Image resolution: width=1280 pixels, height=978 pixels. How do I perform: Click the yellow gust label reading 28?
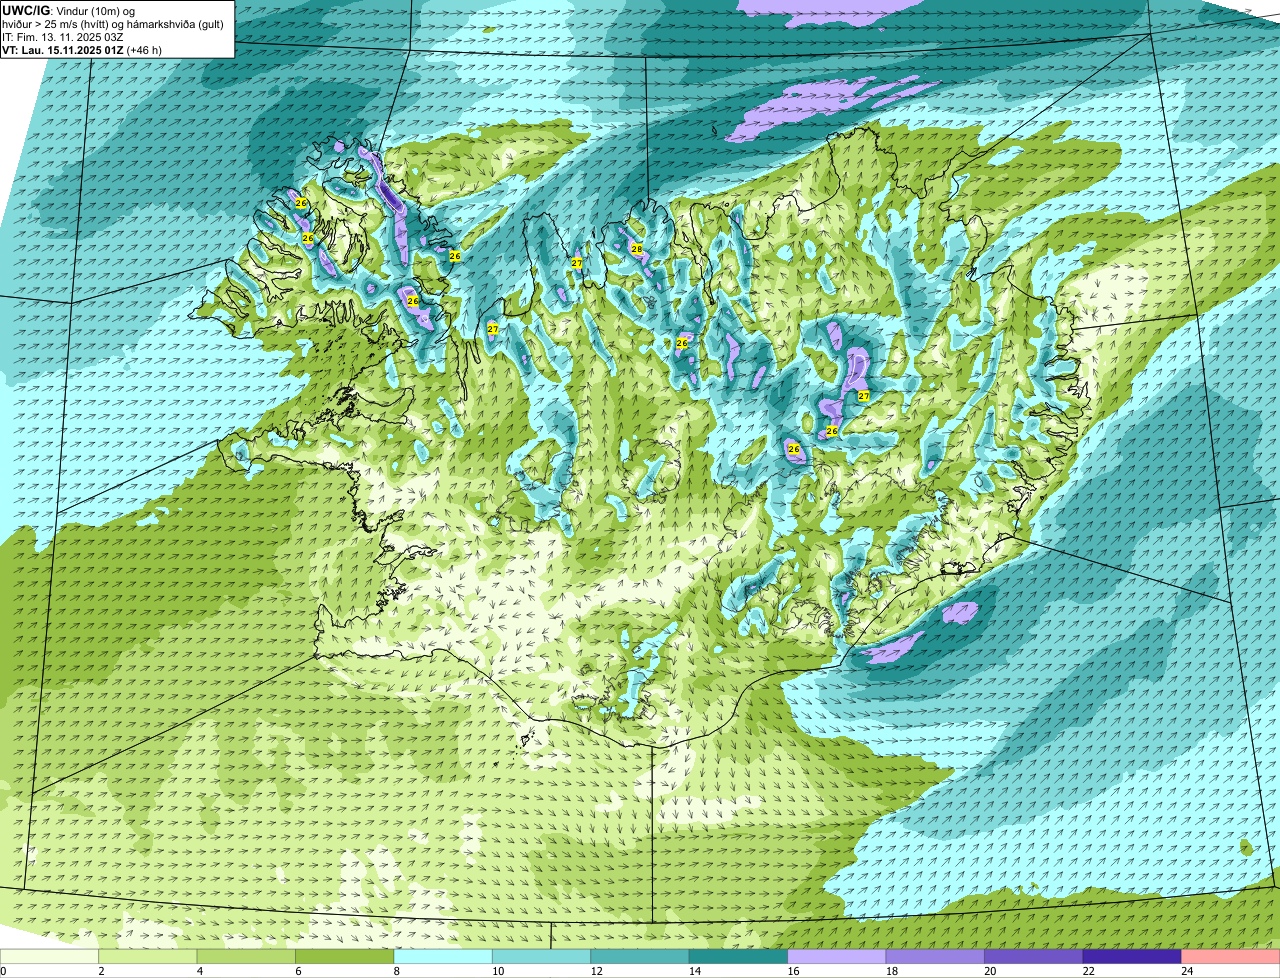(x=636, y=249)
